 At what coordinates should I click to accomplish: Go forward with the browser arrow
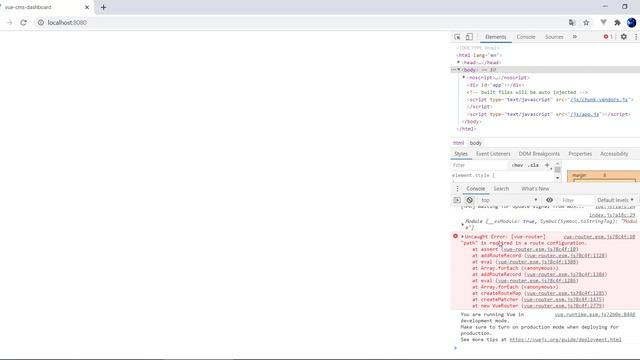(x=9, y=22)
